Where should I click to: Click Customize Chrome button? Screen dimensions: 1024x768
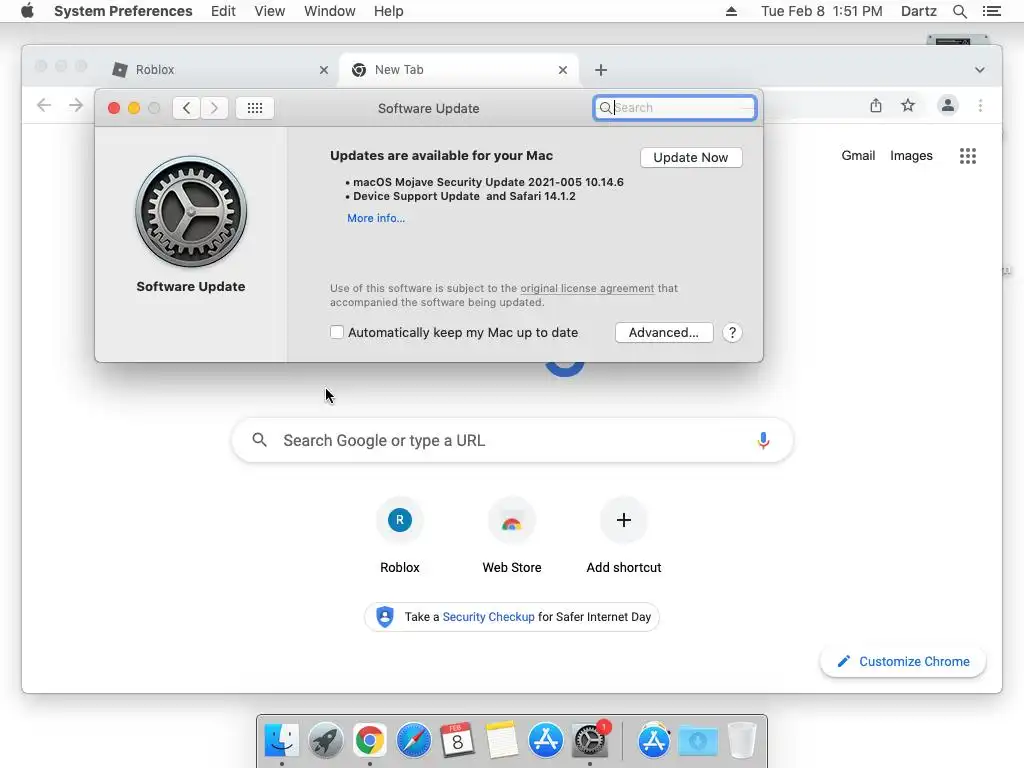(903, 662)
